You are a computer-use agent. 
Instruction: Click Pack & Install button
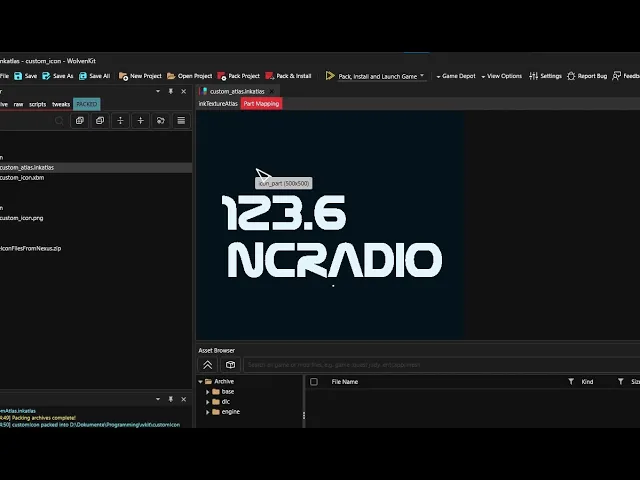[288, 76]
